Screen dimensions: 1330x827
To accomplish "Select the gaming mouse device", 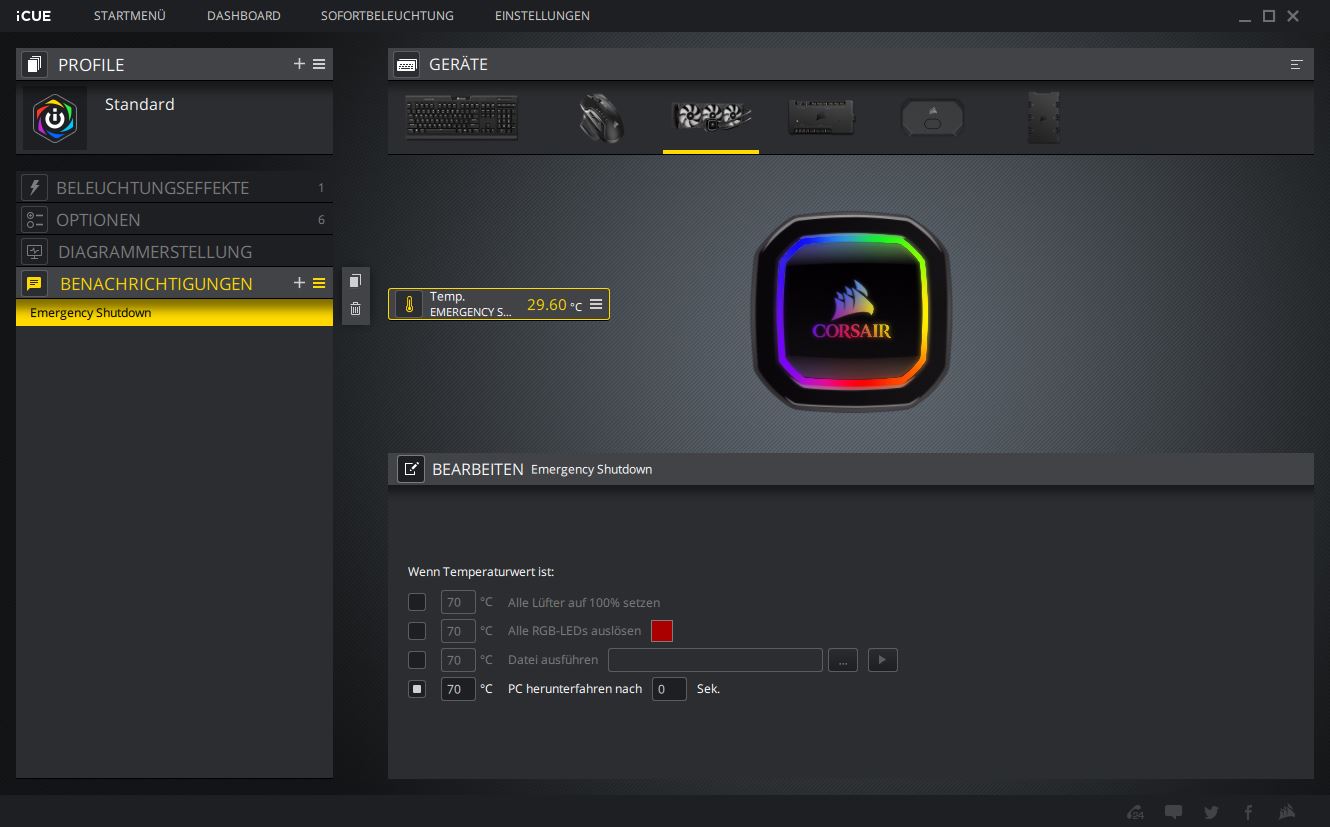I will pyautogui.click(x=601, y=117).
